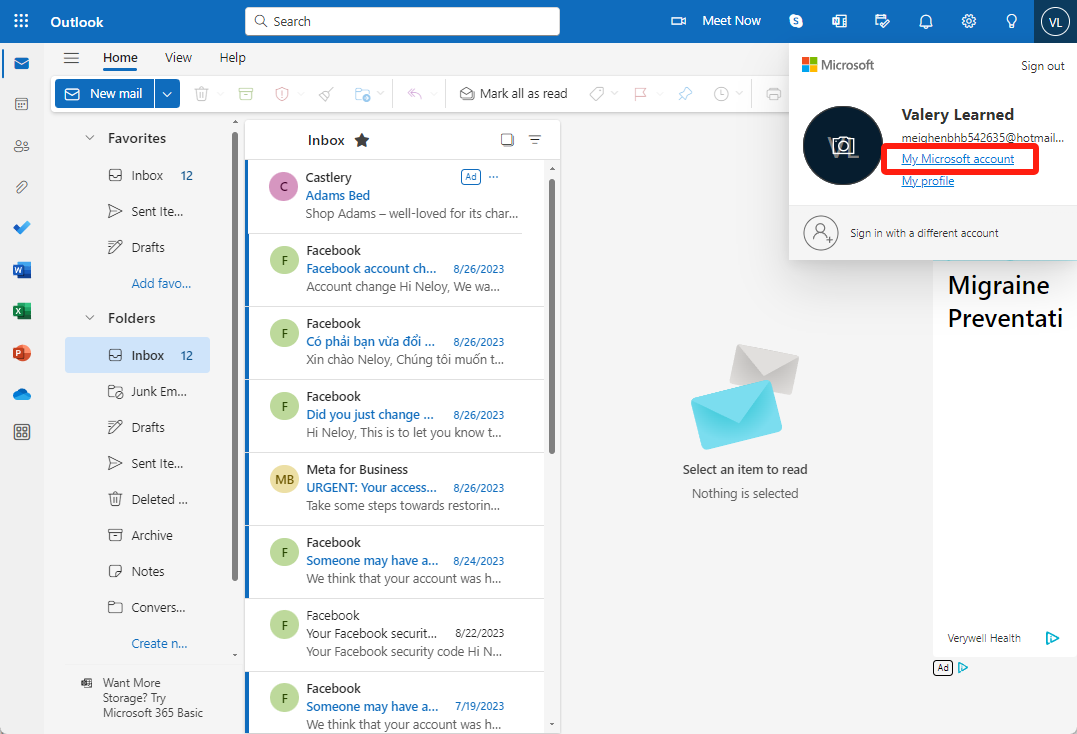
Task: Click the Skype icon in header
Action: coord(796,21)
